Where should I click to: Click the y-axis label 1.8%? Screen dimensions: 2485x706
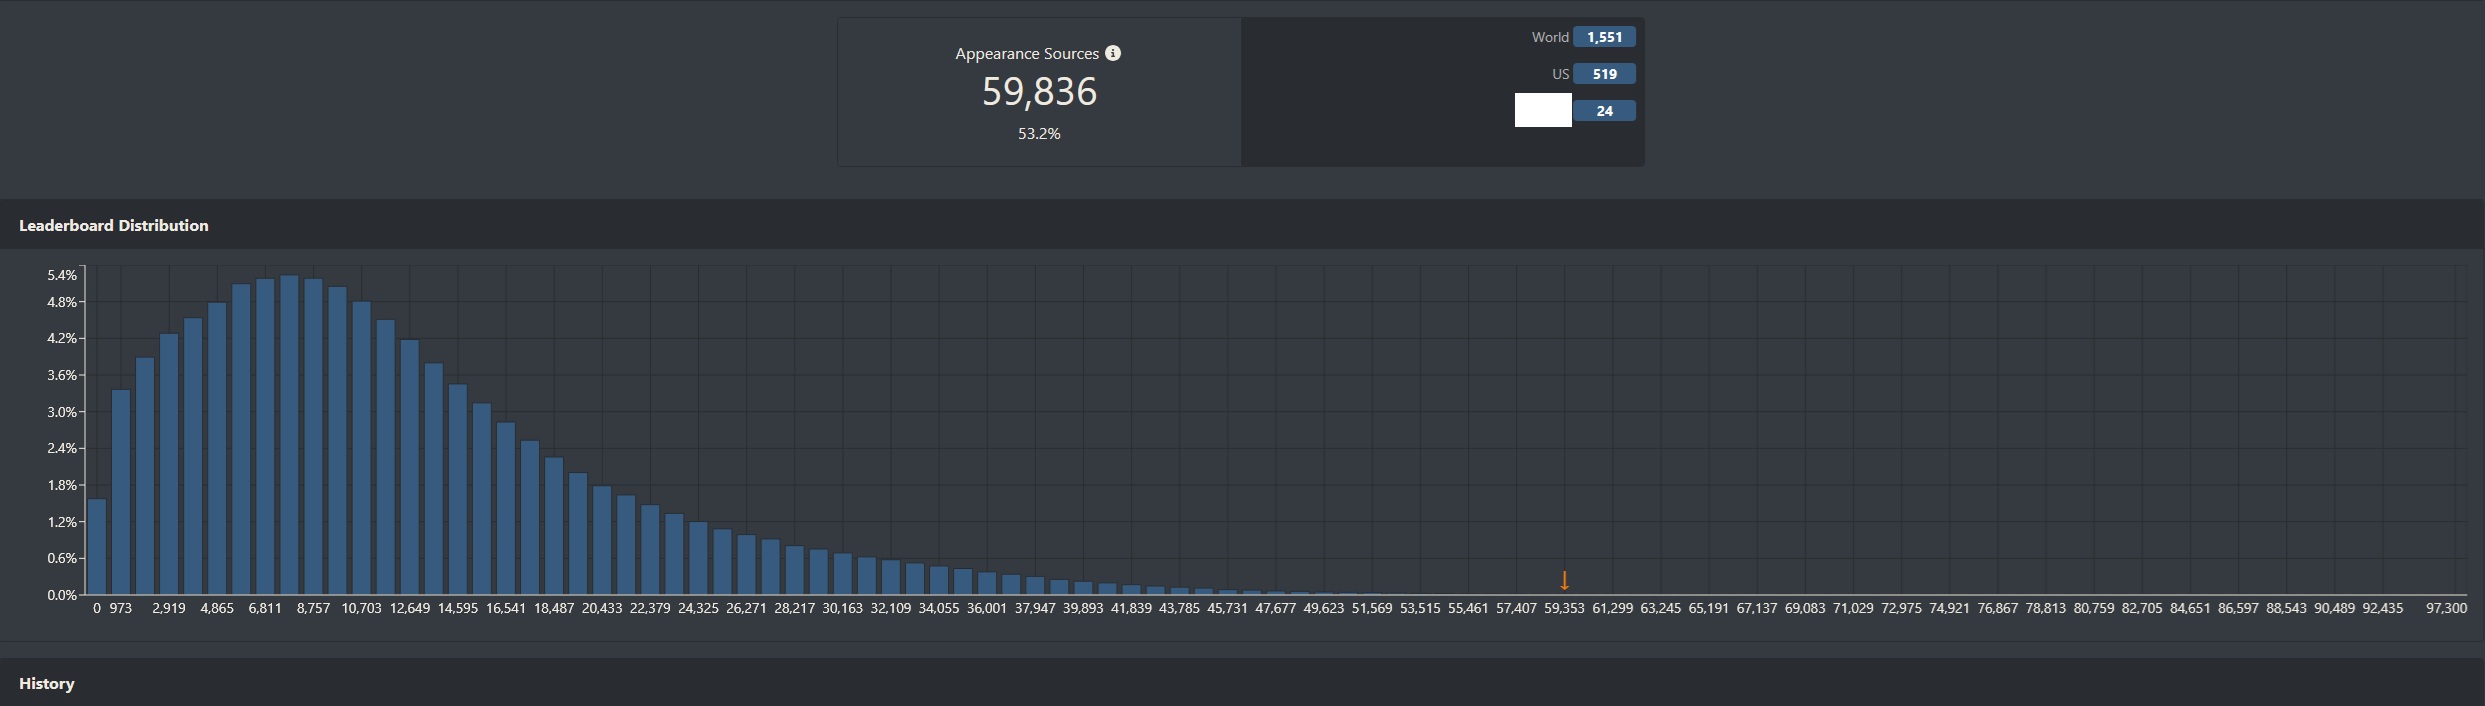click(62, 485)
